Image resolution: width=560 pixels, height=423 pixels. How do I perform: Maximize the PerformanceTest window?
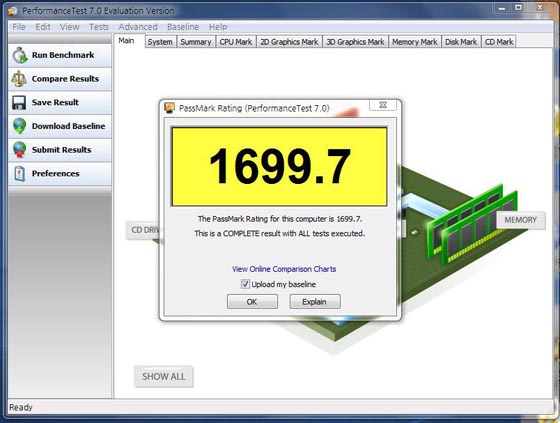[519, 8]
